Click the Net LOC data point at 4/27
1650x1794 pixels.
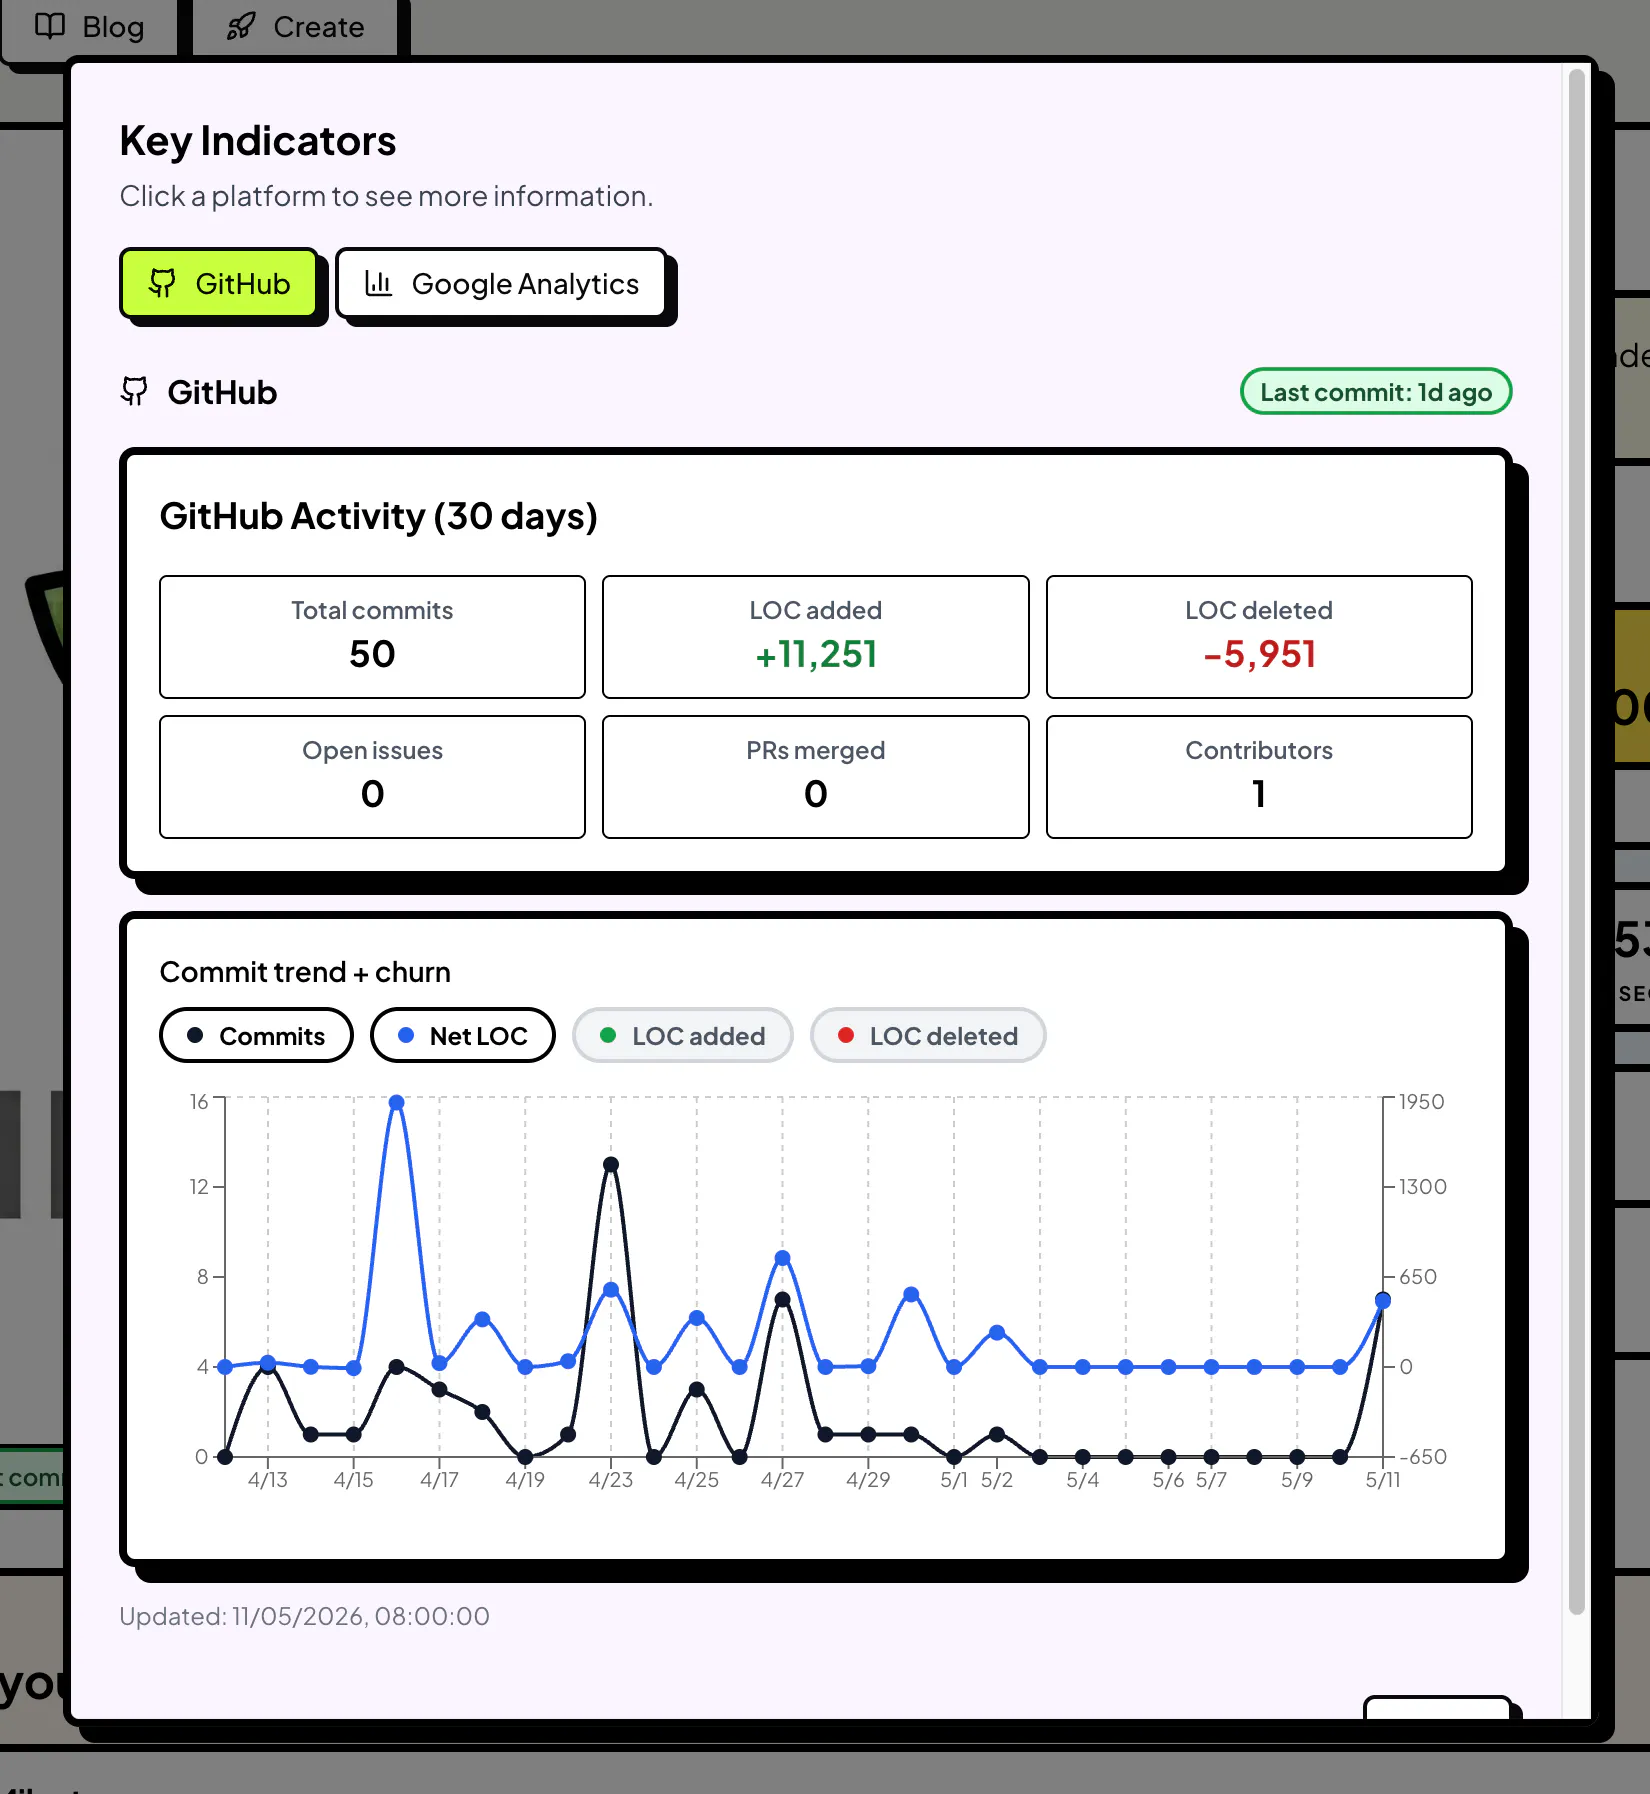783,1258
